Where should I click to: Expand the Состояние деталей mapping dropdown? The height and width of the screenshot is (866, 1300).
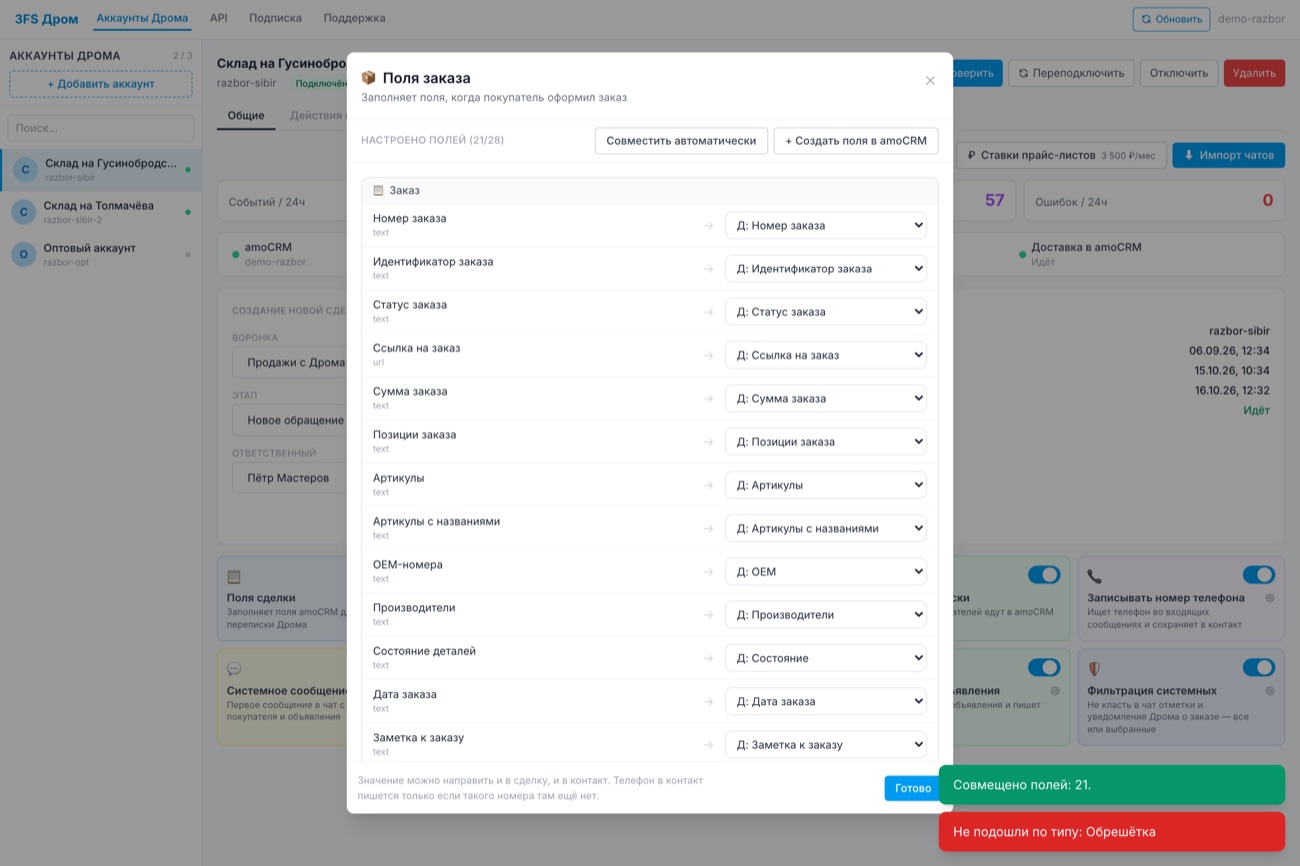[826, 658]
